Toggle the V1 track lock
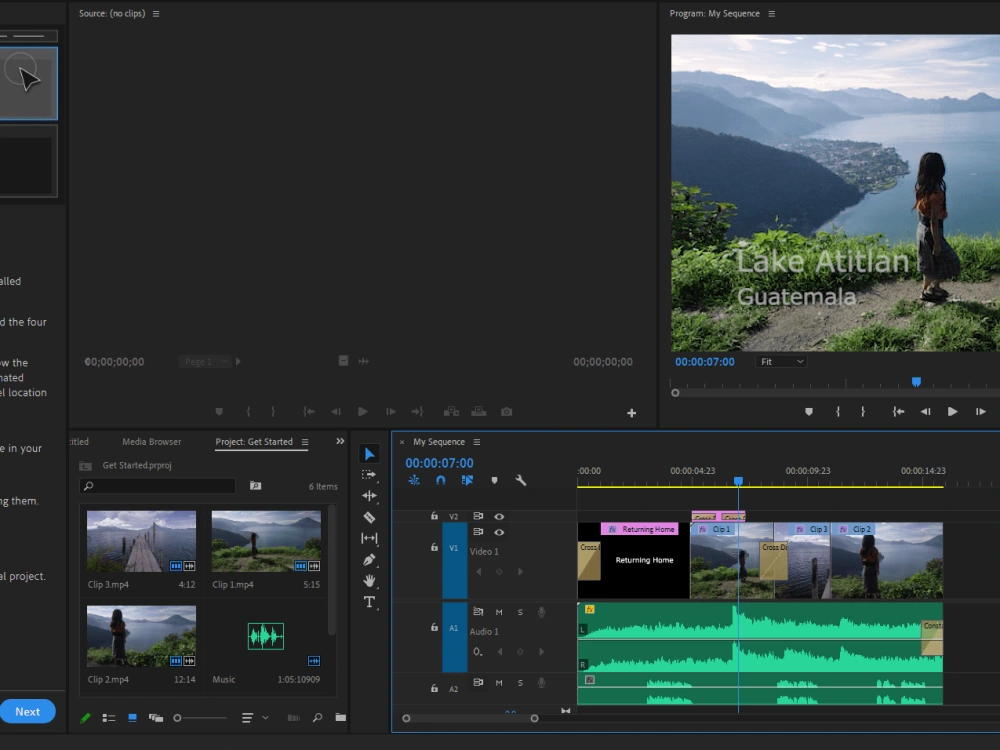Viewport: 1000px width, 750px height. [x=434, y=547]
